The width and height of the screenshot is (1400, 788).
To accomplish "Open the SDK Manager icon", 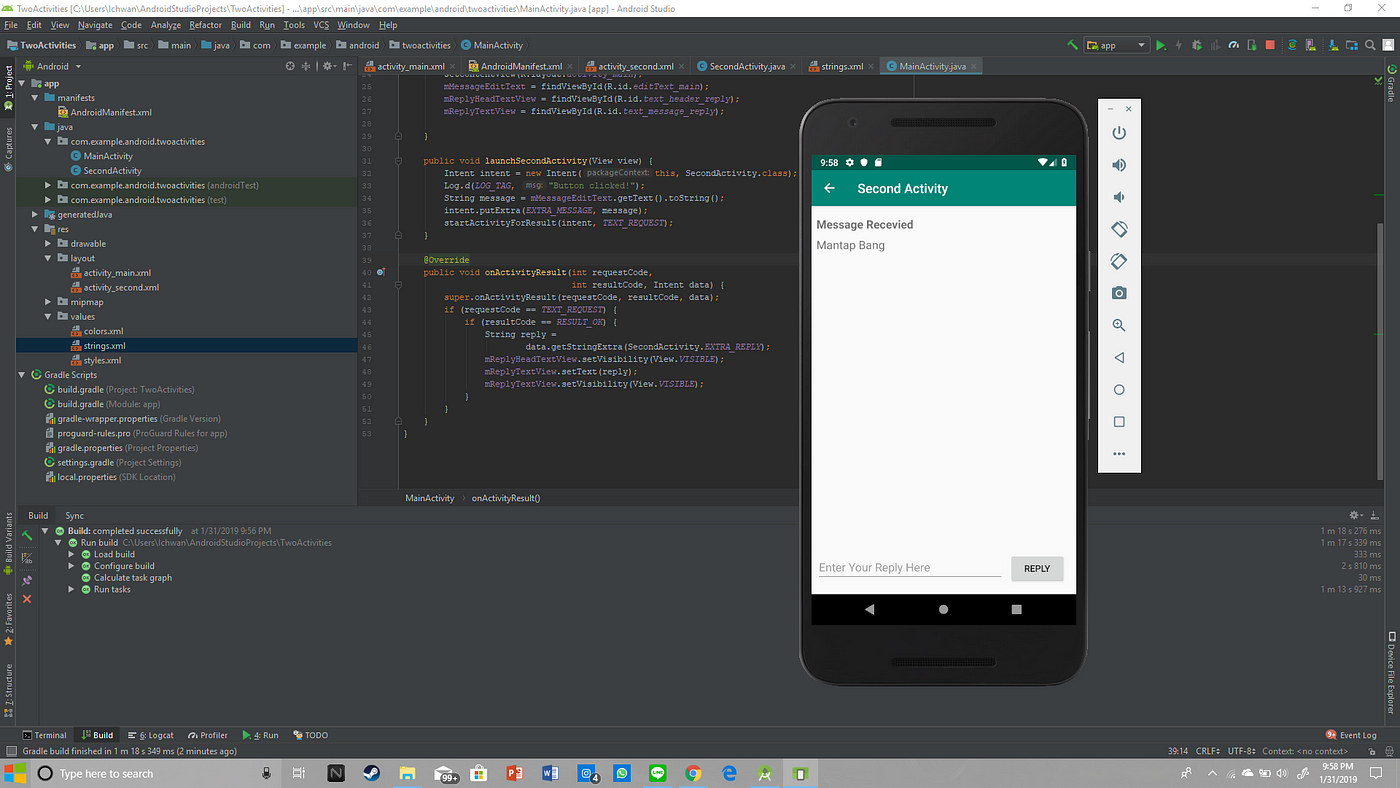I will click(1333, 45).
